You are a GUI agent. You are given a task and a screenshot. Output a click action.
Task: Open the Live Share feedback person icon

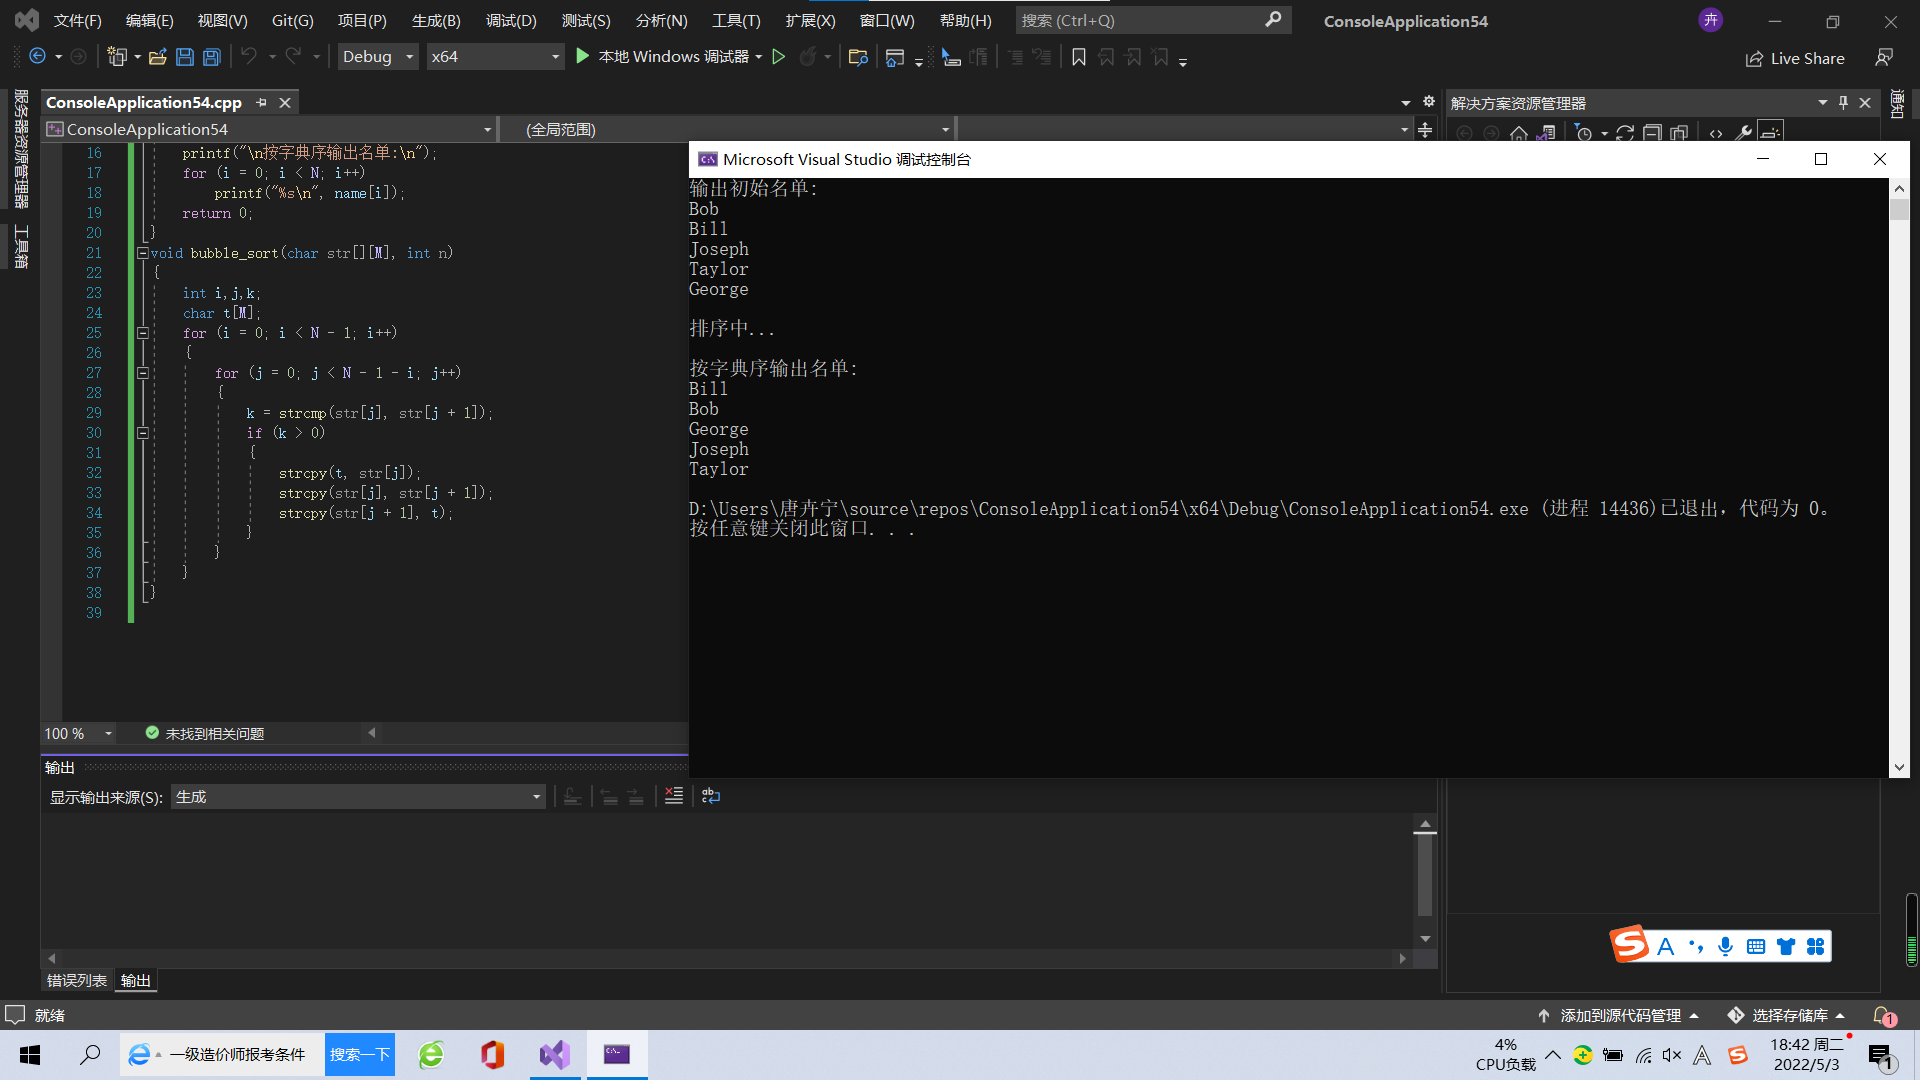pos(1884,58)
